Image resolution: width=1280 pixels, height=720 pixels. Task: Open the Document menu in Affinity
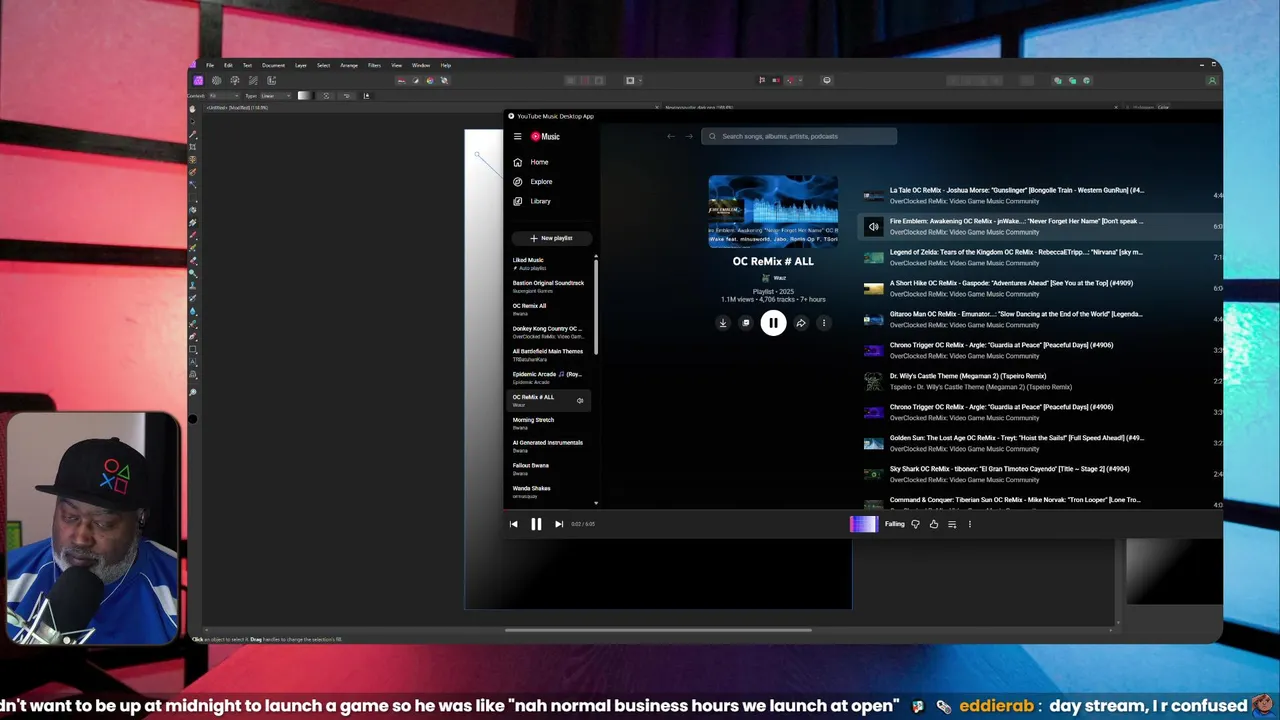(x=273, y=65)
